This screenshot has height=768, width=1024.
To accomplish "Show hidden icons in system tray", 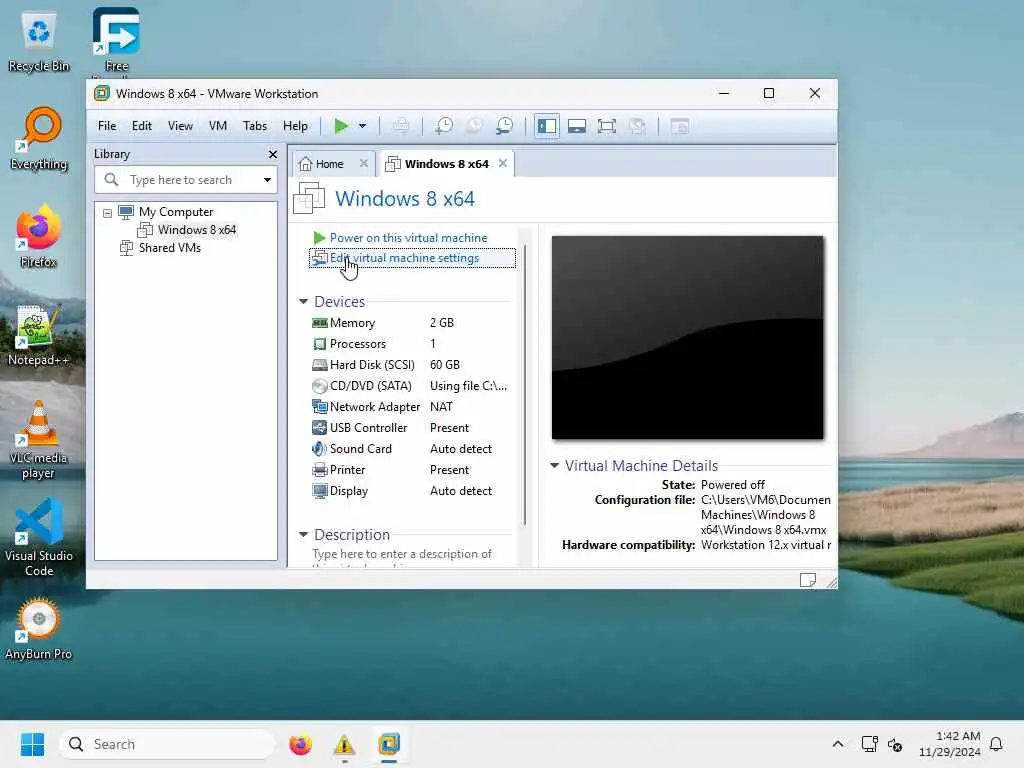I will click(838, 744).
